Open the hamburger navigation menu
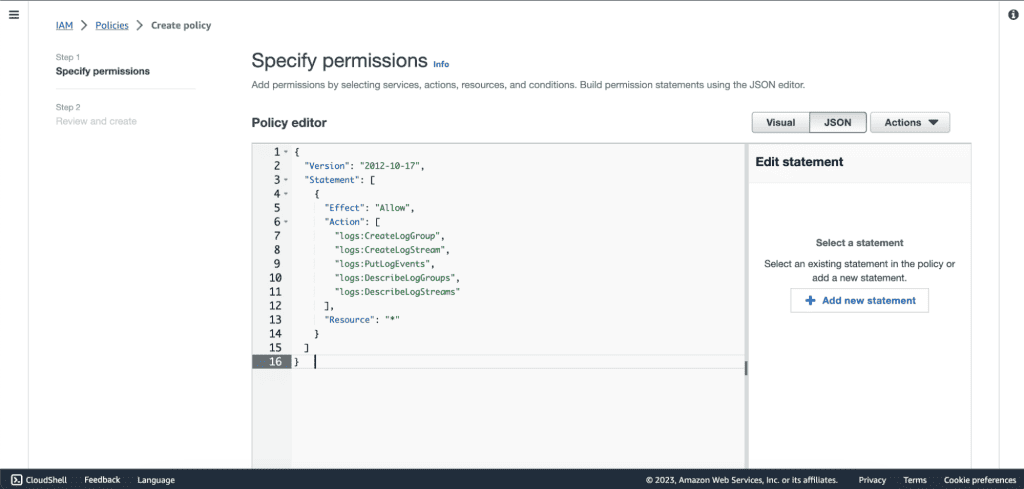This screenshot has height=489, width=1024. 14,14
